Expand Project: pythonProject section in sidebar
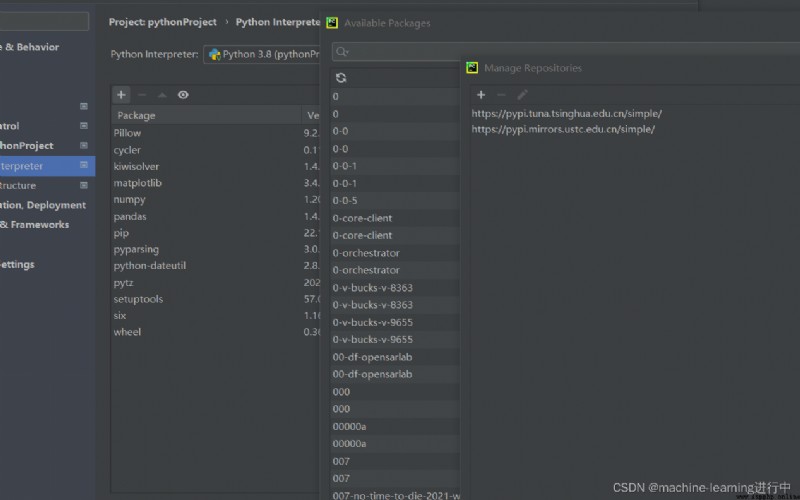 [27, 145]
